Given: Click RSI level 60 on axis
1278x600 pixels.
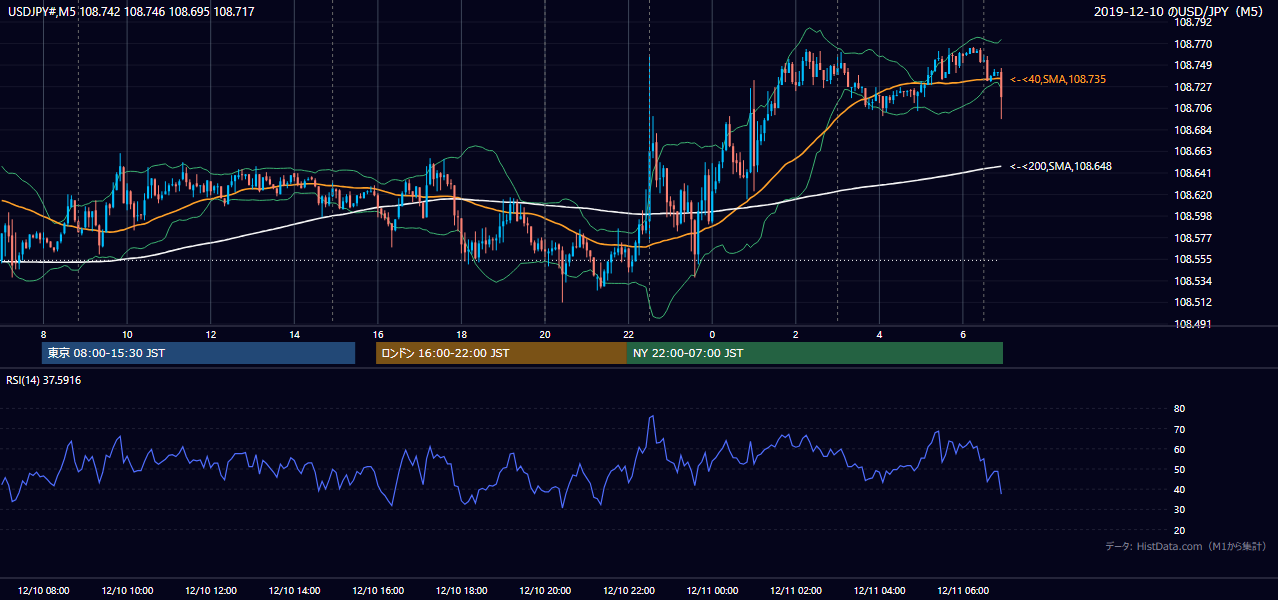Looking at the screenshot, I should click(1179, 449).
